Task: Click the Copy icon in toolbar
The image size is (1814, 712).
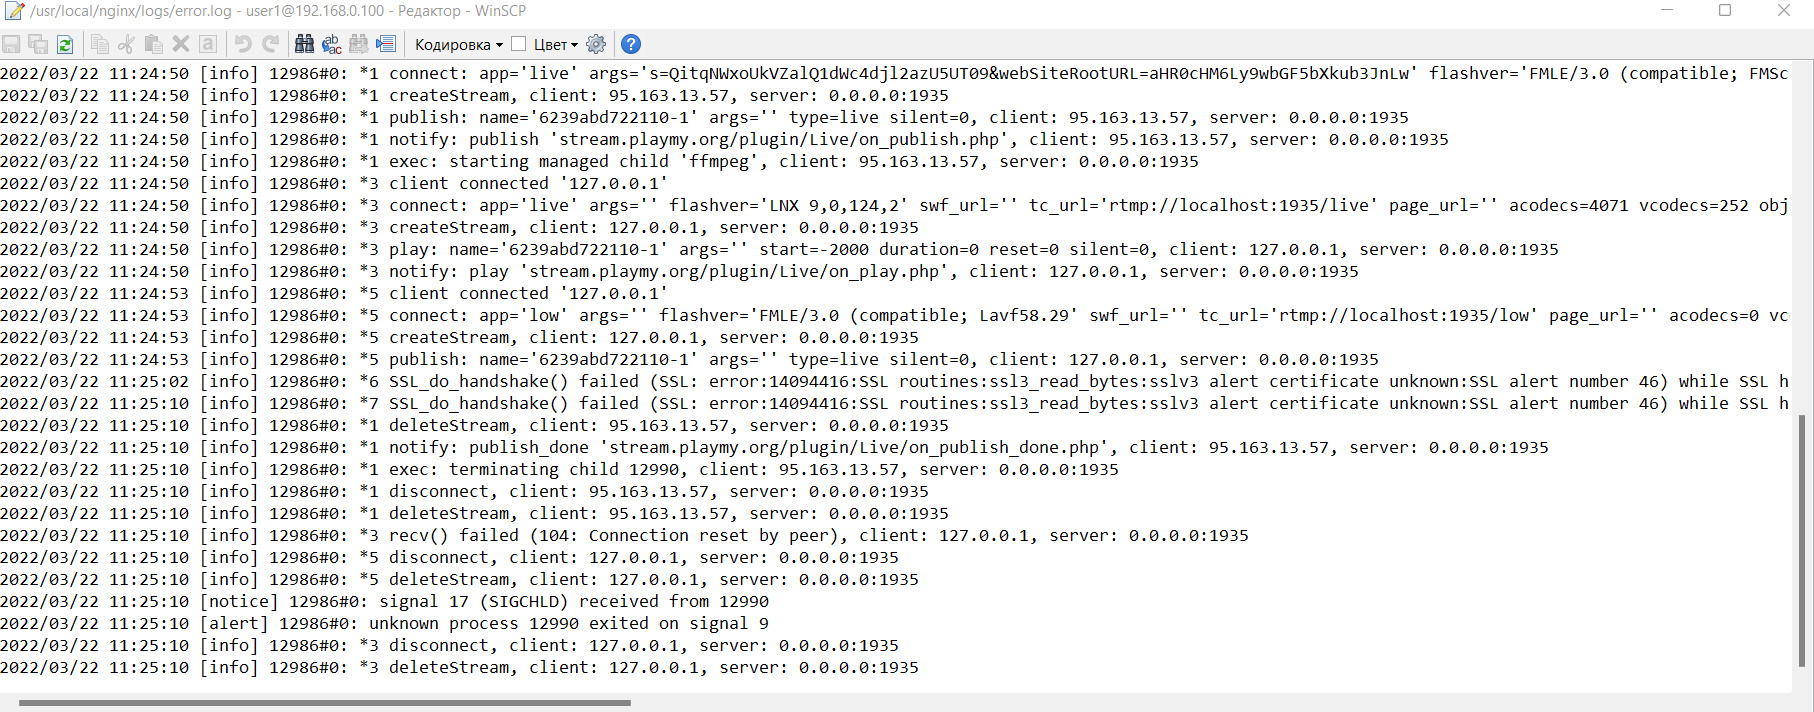Action: (100, 44)
